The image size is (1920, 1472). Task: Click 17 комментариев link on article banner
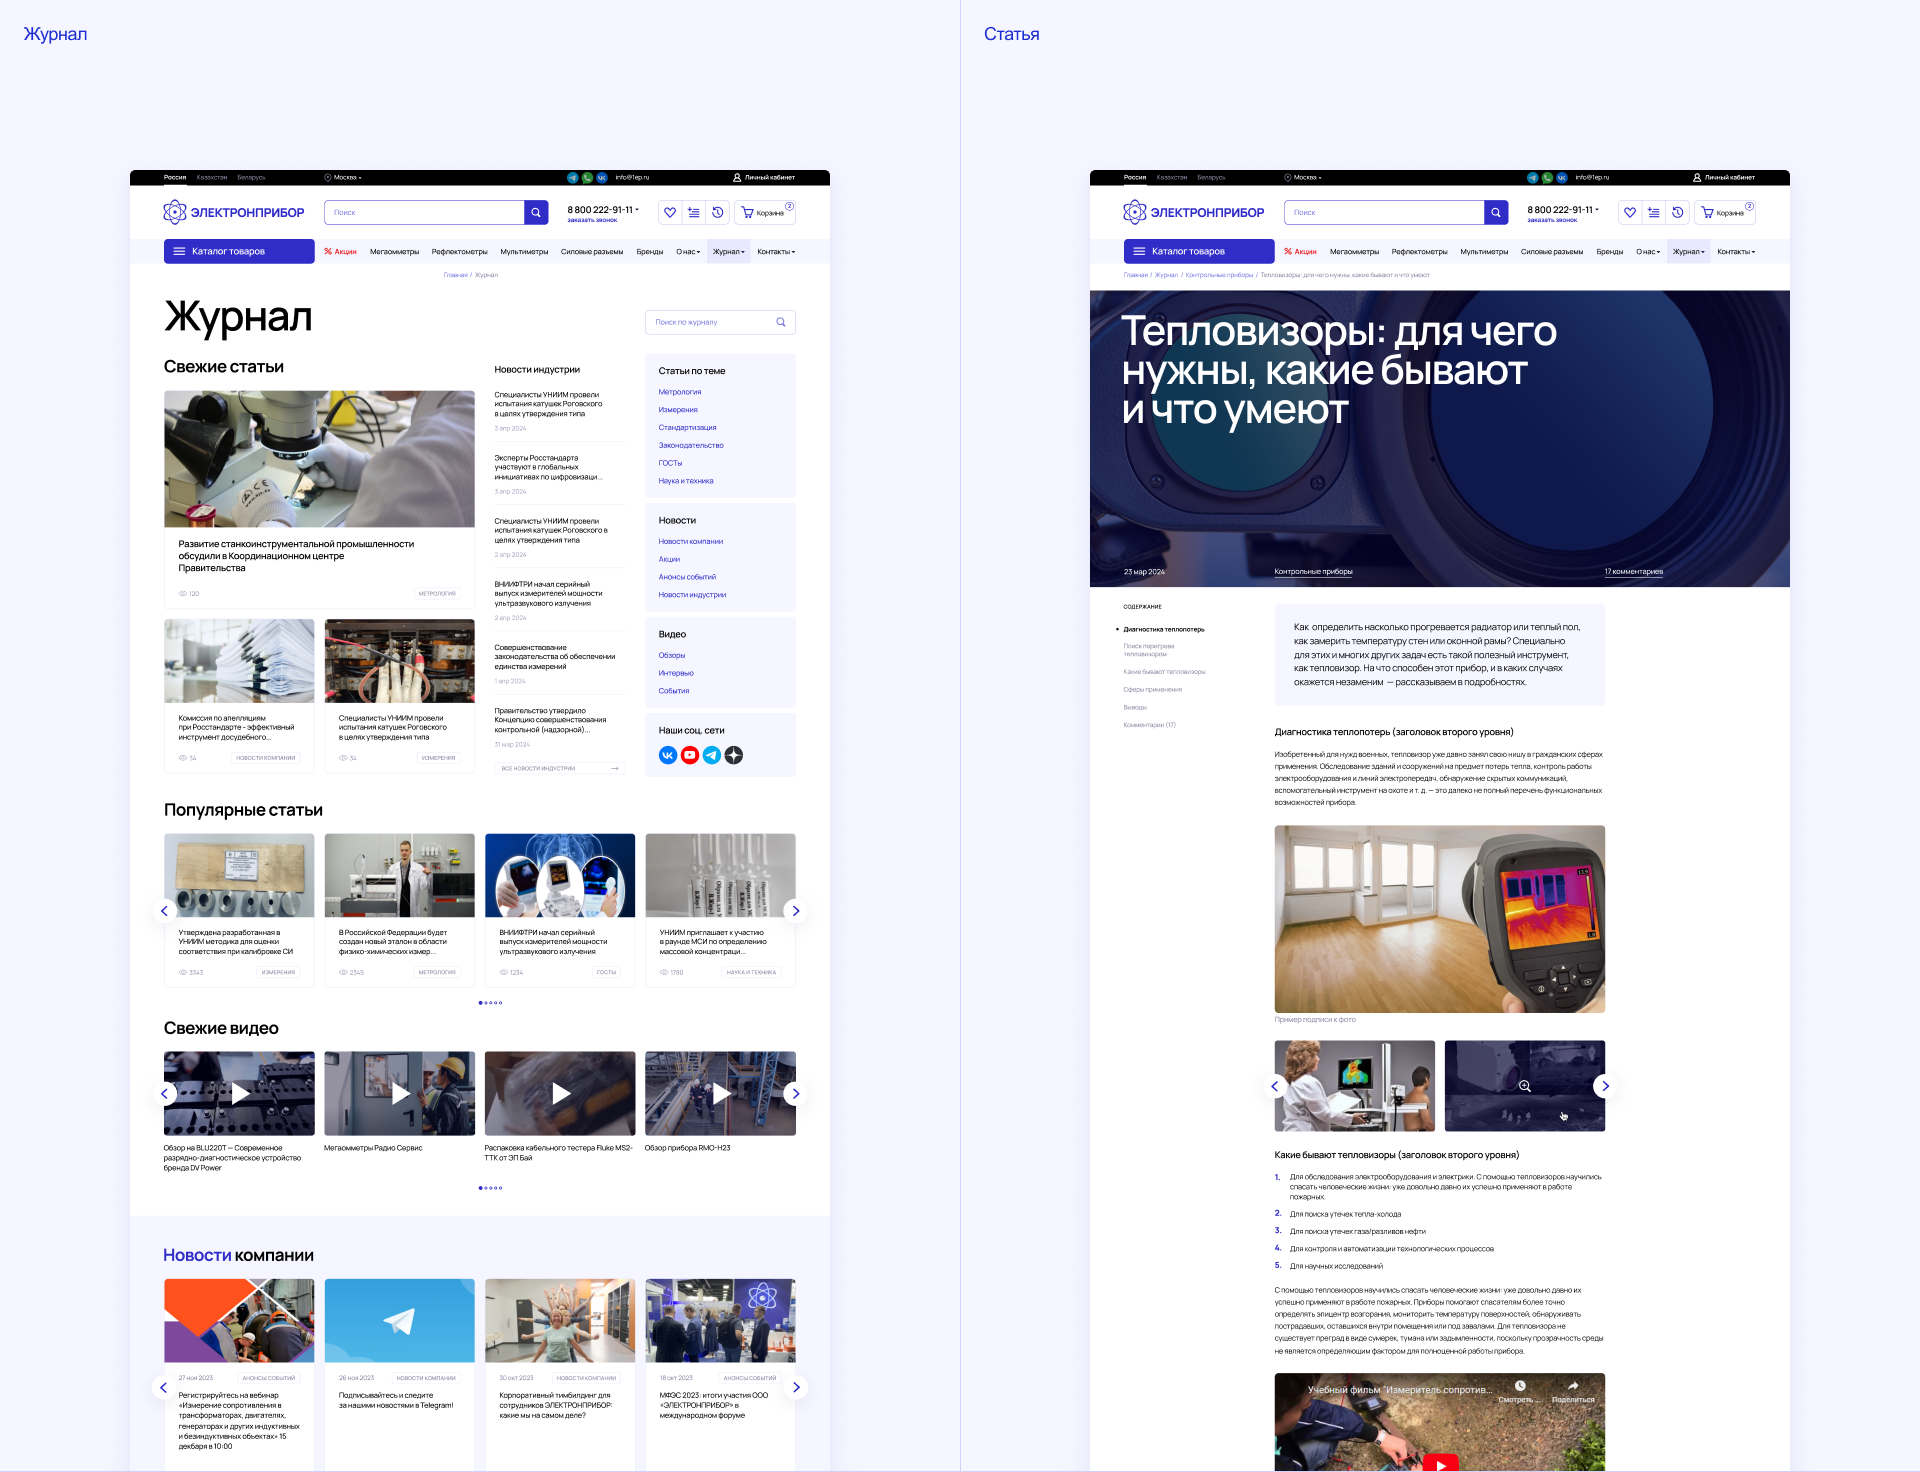(1633, 572)
